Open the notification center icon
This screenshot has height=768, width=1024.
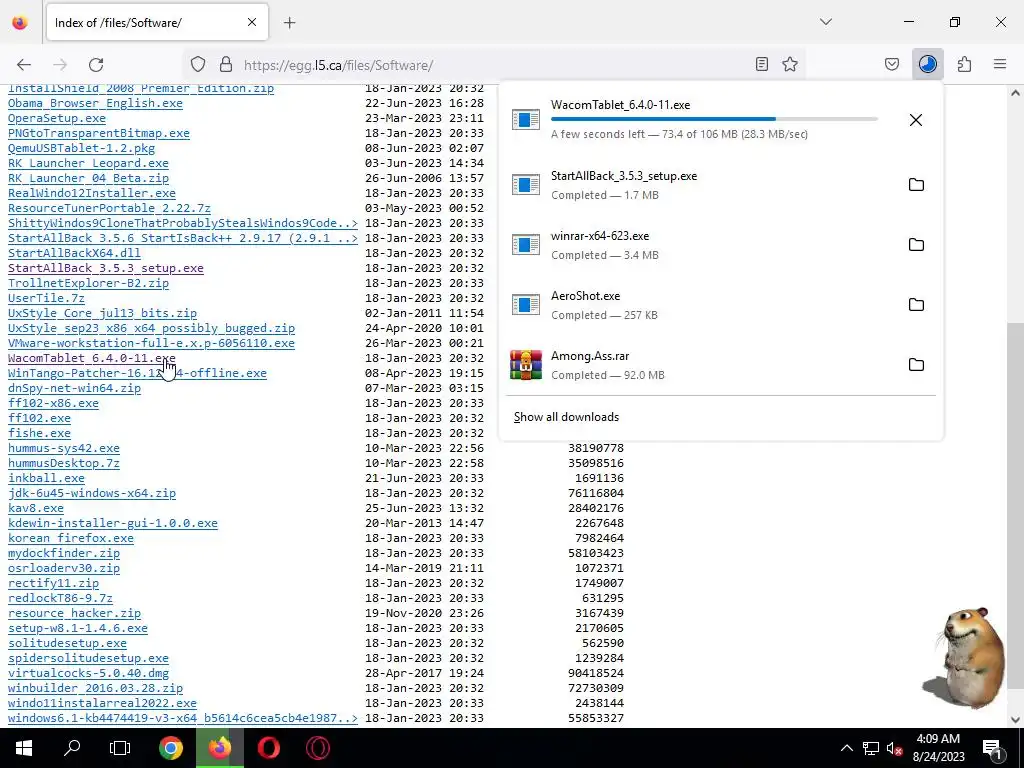coord(993,749)
